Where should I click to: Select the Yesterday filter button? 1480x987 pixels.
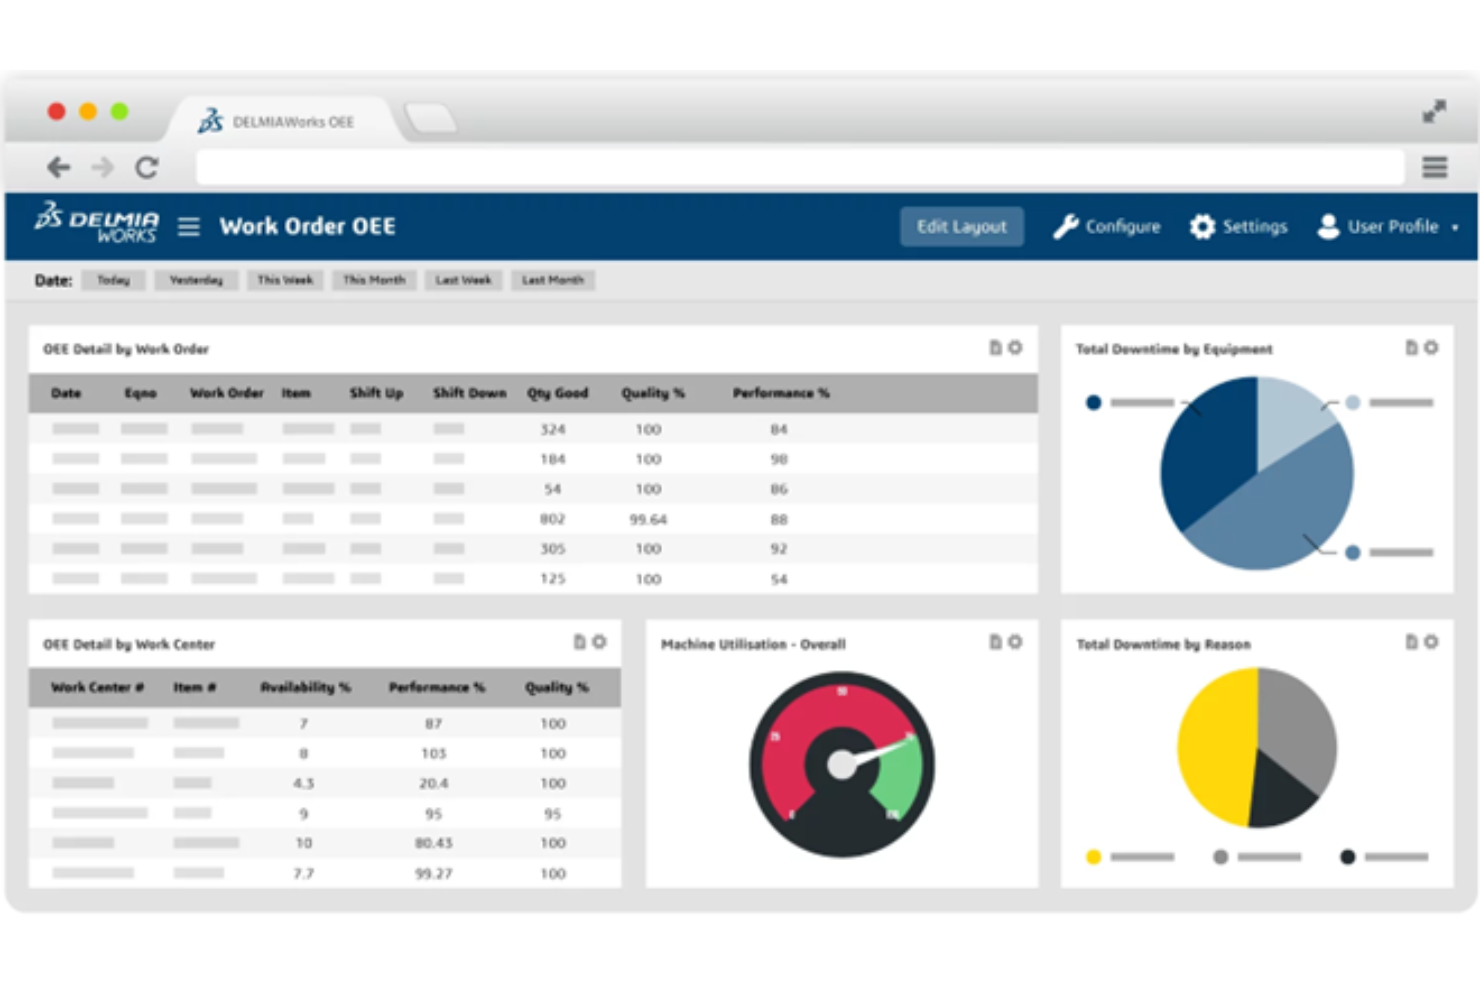click(x=195, y=280)
